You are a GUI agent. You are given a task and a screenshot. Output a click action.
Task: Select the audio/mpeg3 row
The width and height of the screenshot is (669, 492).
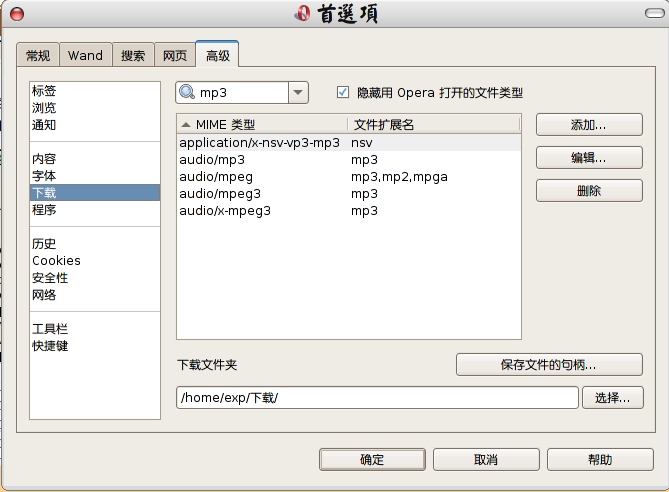click(x=349, y=194)
